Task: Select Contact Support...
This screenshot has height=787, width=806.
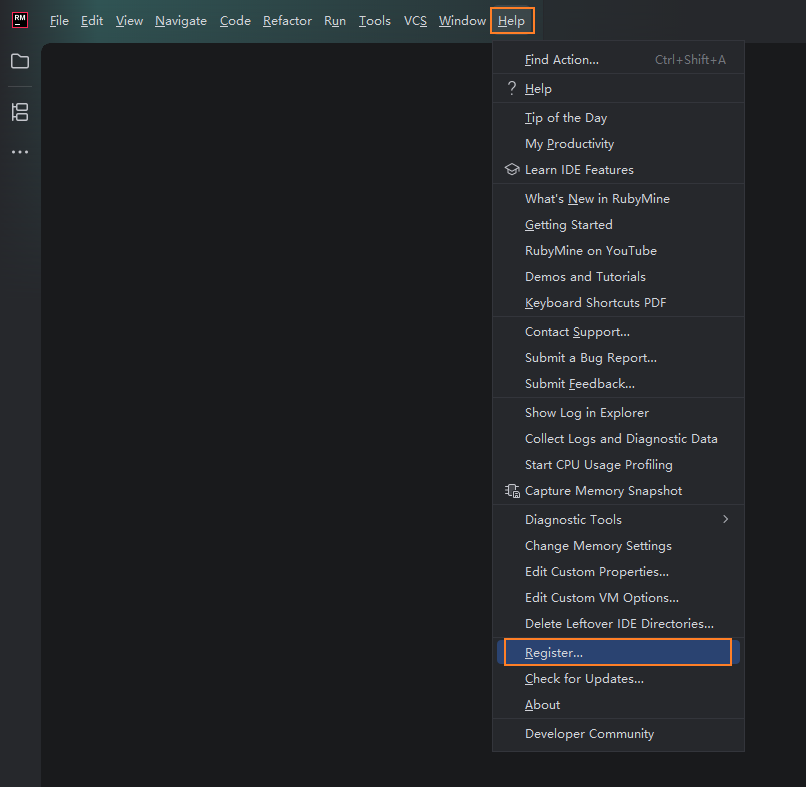Action: [x=618, y=332]
